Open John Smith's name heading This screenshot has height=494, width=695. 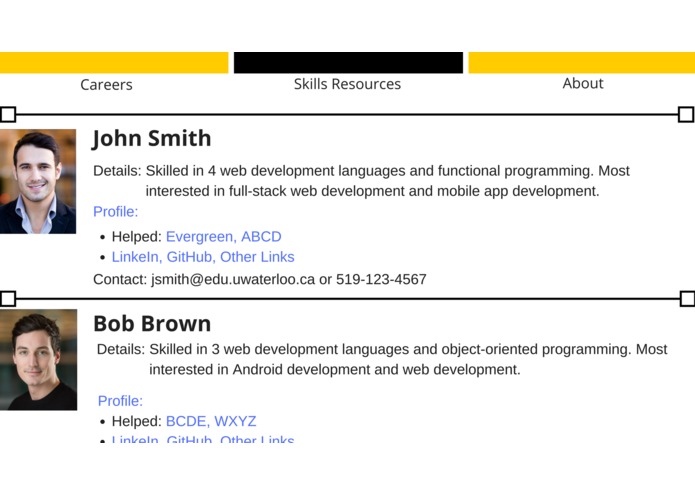click(x=152, y=138)
